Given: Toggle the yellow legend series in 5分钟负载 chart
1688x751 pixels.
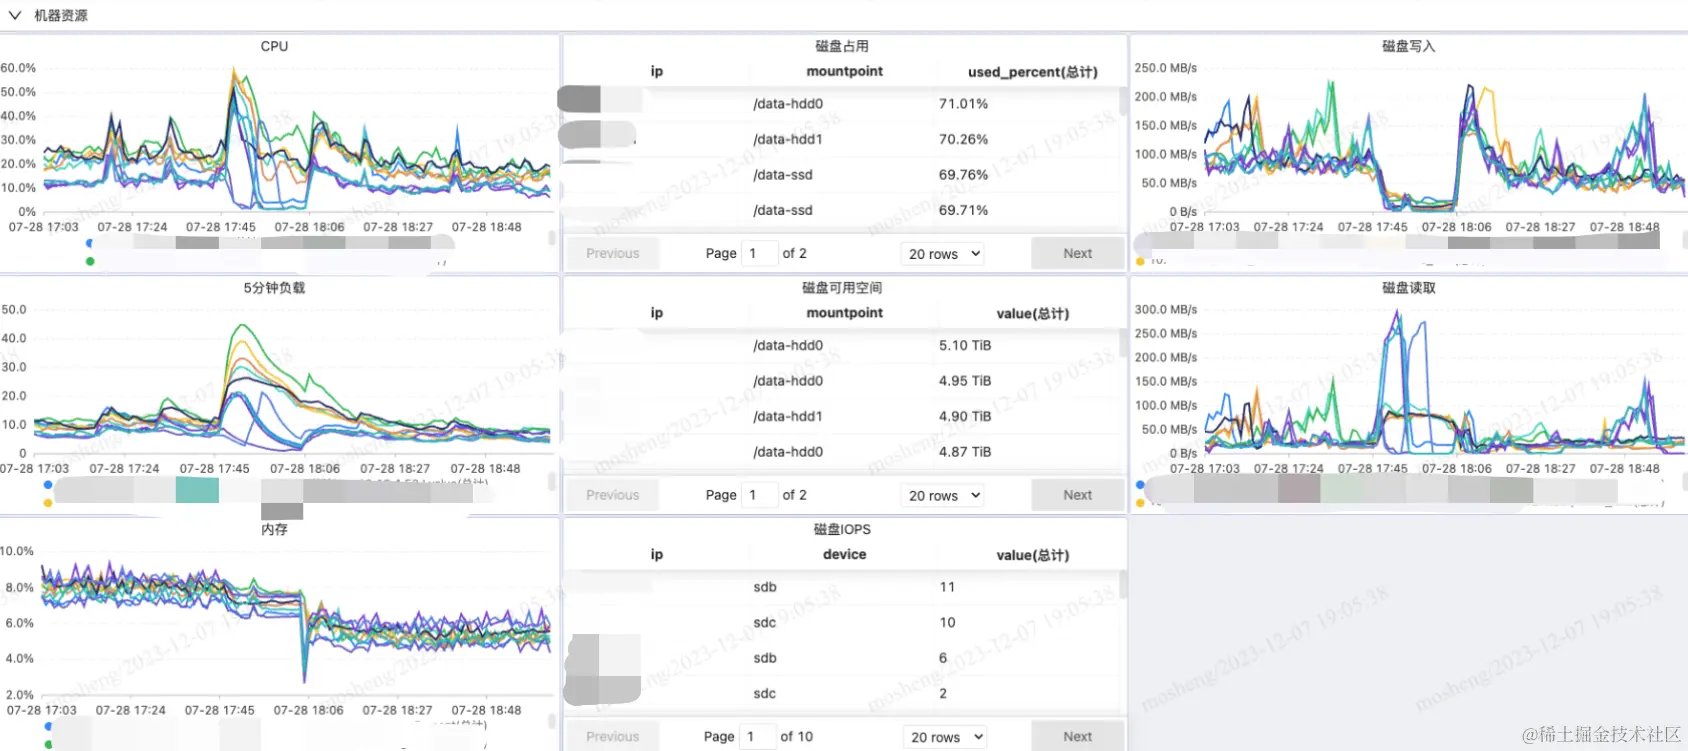Looking at the screenshot, I should click(x=47, y=503).
